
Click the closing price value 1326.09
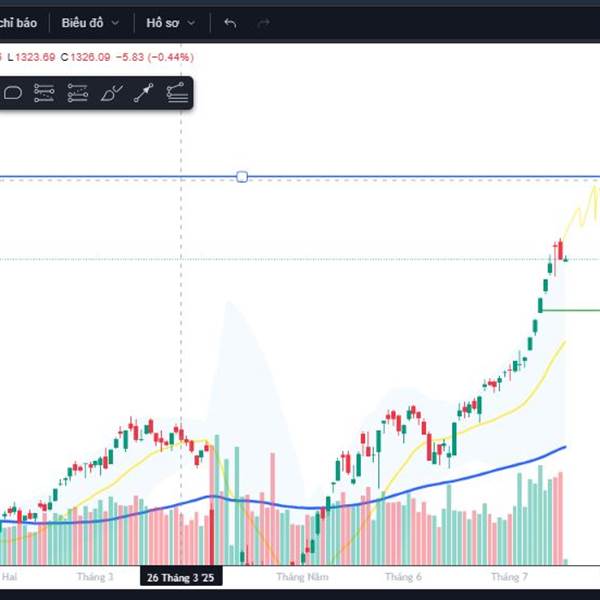[x=91, y=57]
